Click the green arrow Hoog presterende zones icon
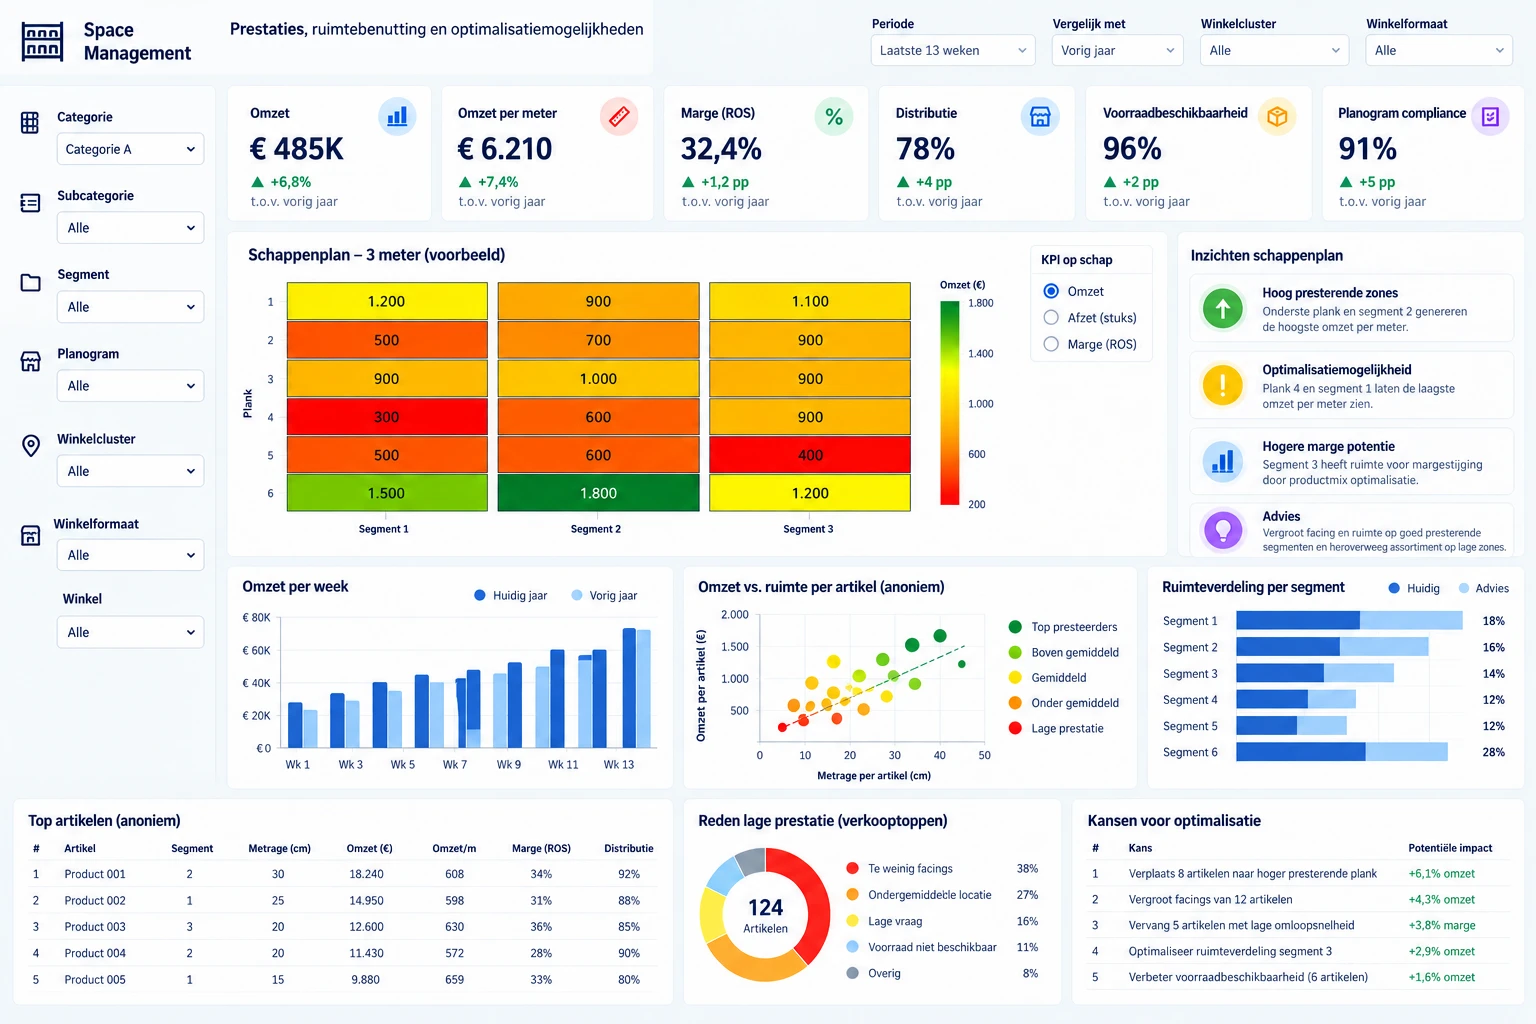The width and height of the screenshot is (1536, 1024). [1222, 309]
